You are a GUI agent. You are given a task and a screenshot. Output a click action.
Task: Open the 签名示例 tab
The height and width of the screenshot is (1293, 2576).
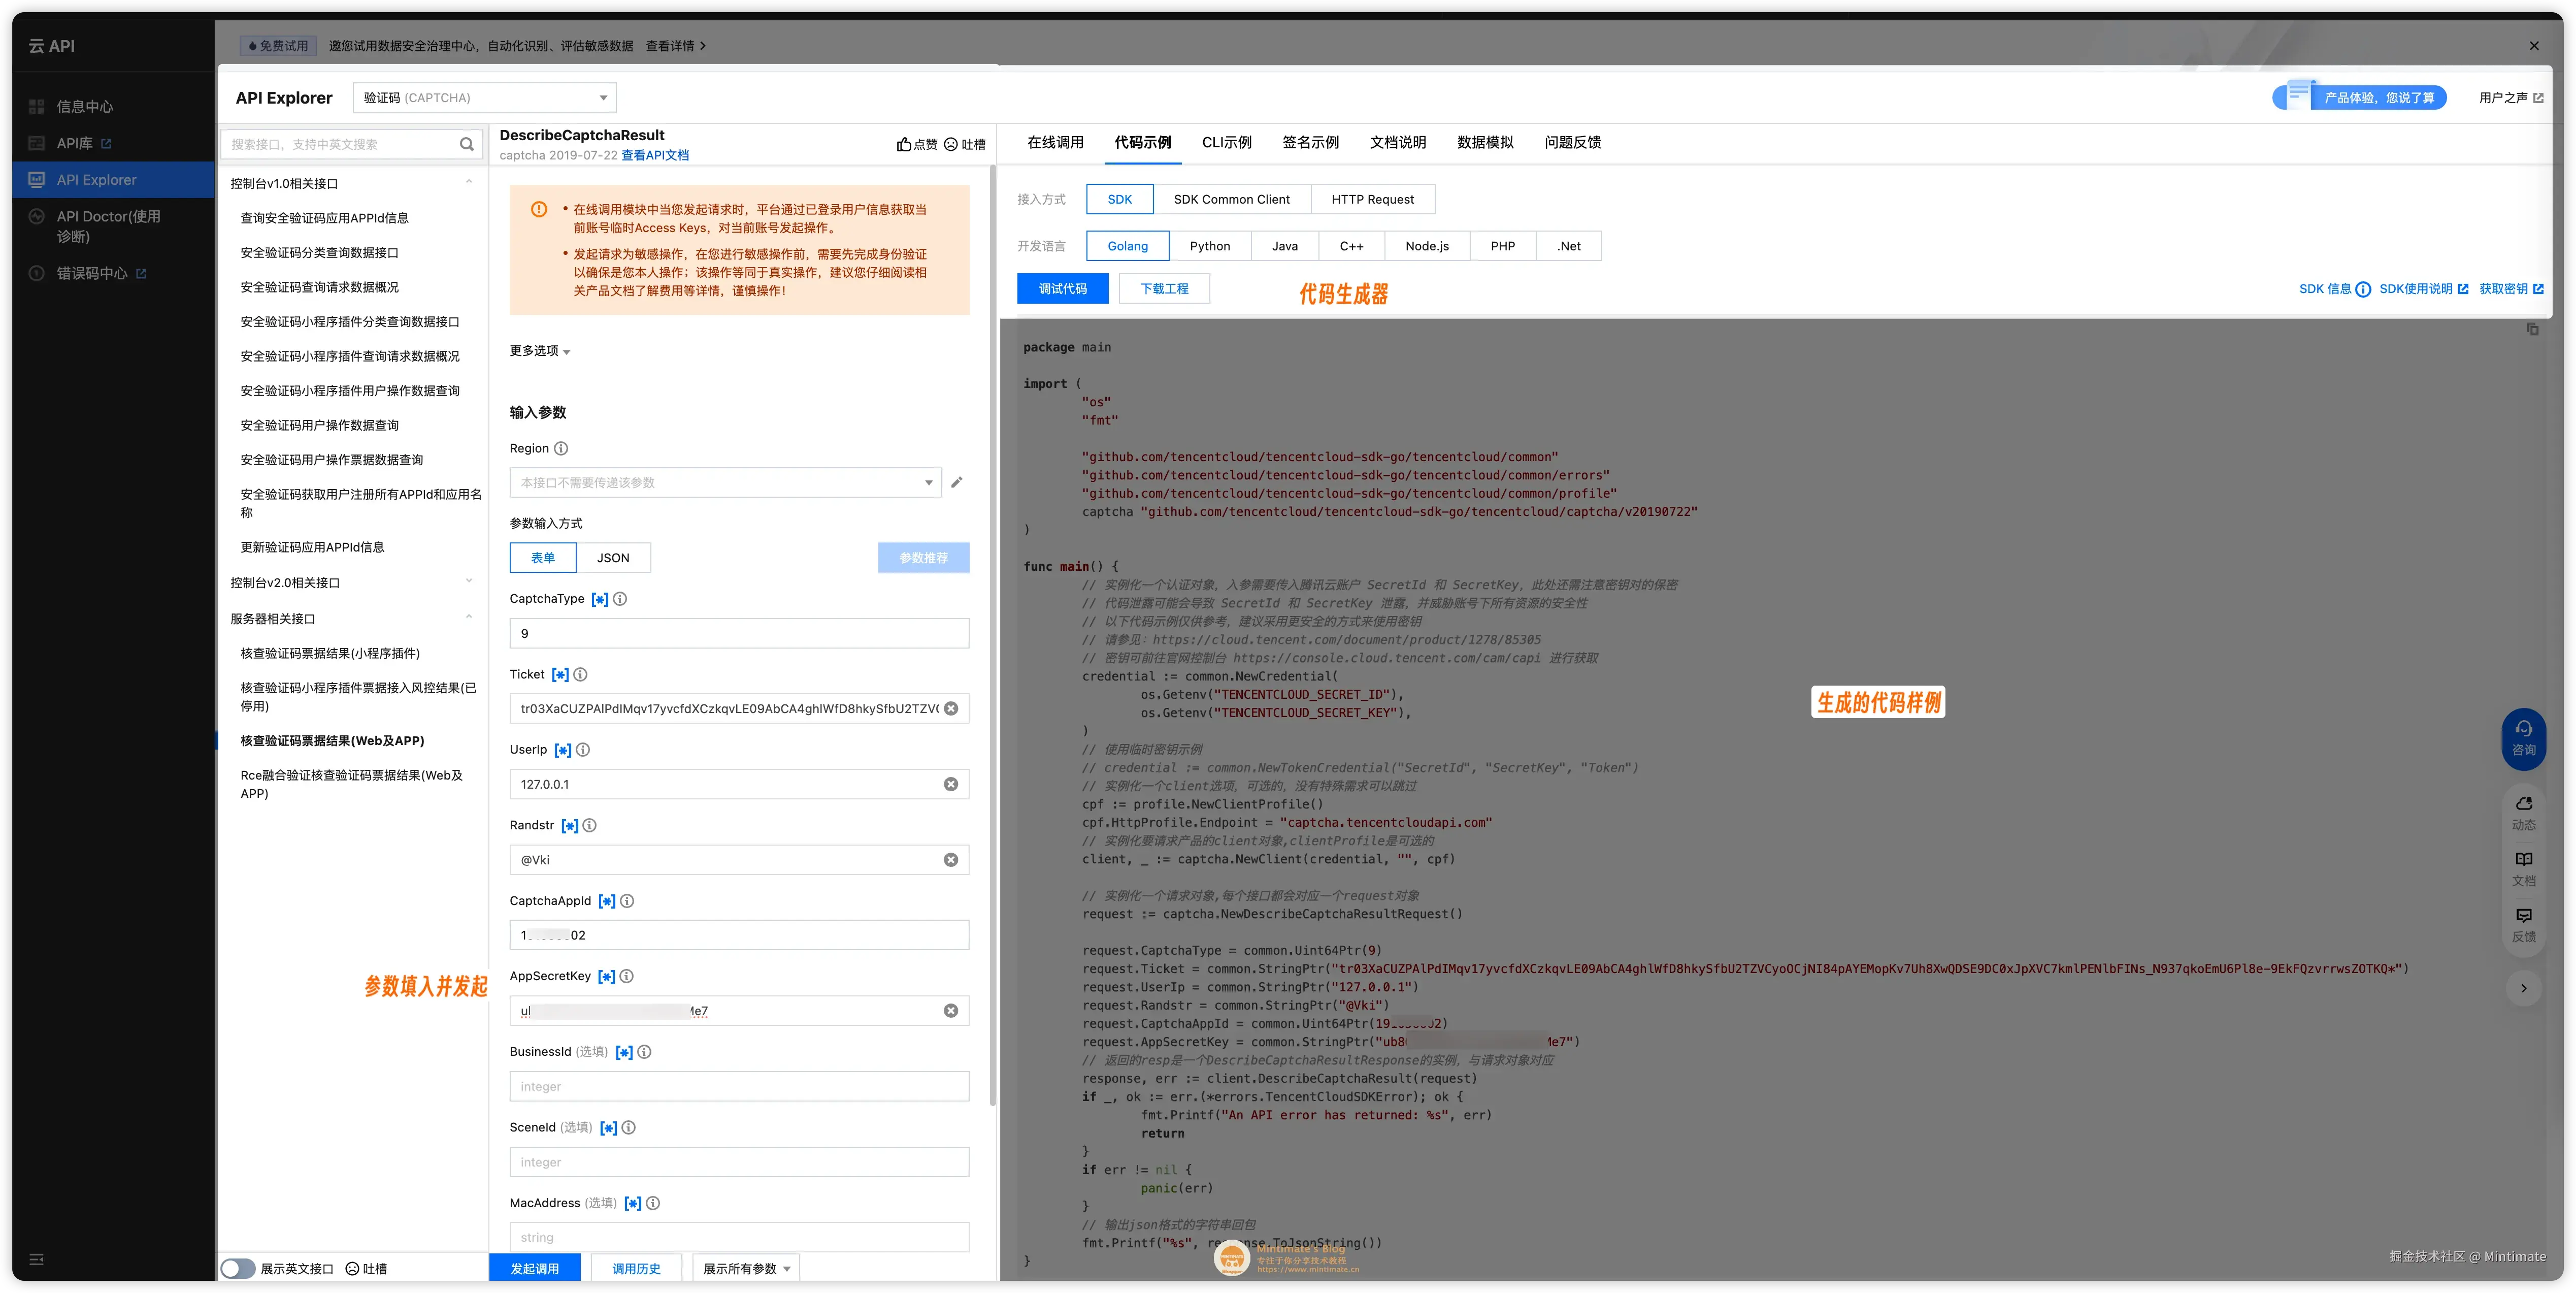[1310, 142]
